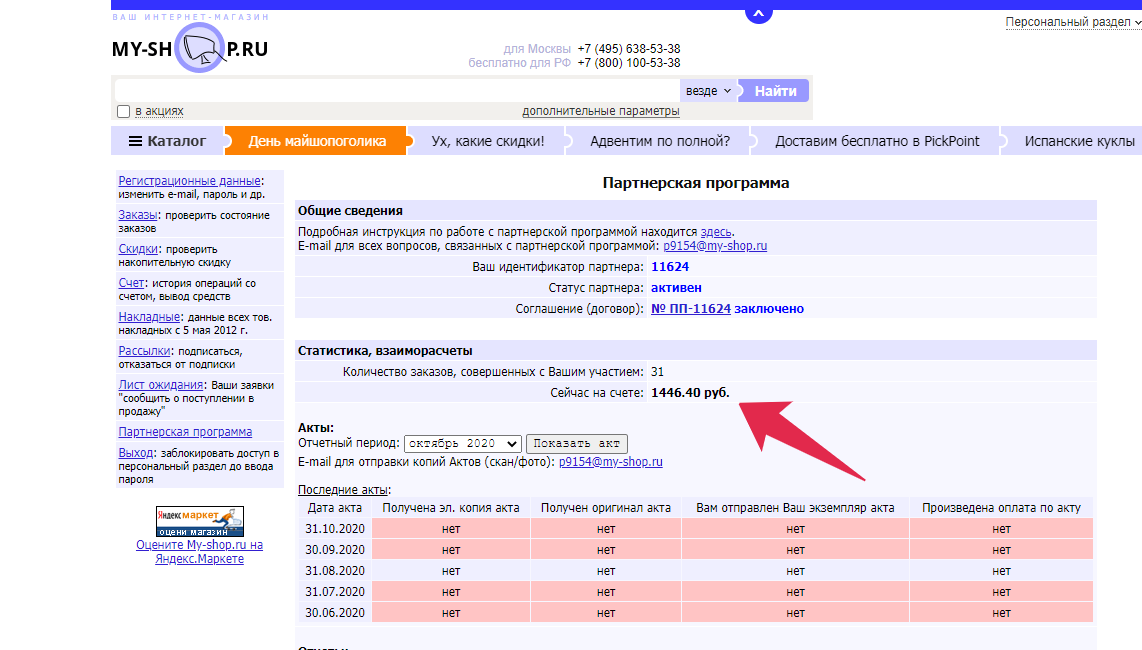1142x650 pixels.
Task: Click 'Общие сведения' section heading
Action: pos(350,211)
